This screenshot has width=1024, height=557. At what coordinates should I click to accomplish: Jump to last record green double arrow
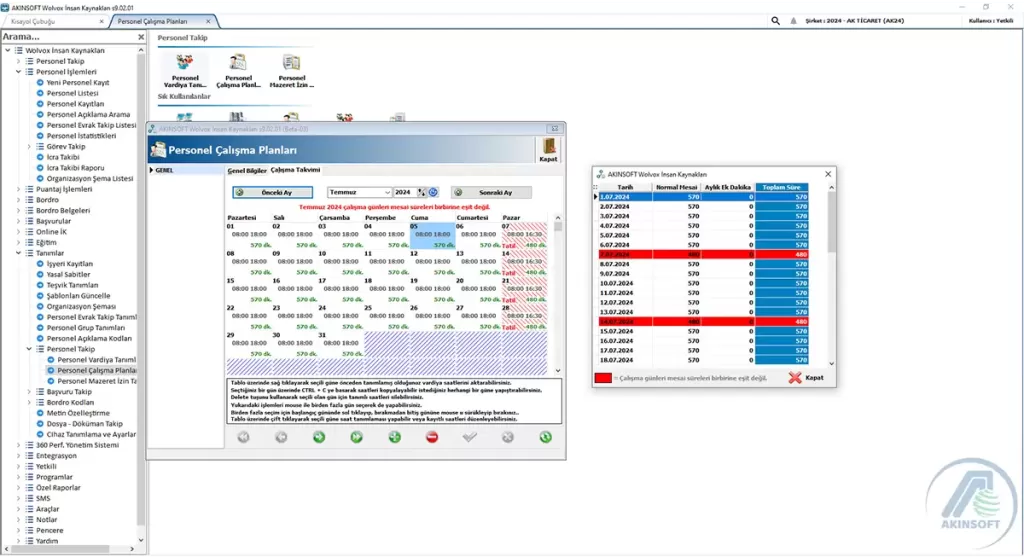(x=357, y=438)
